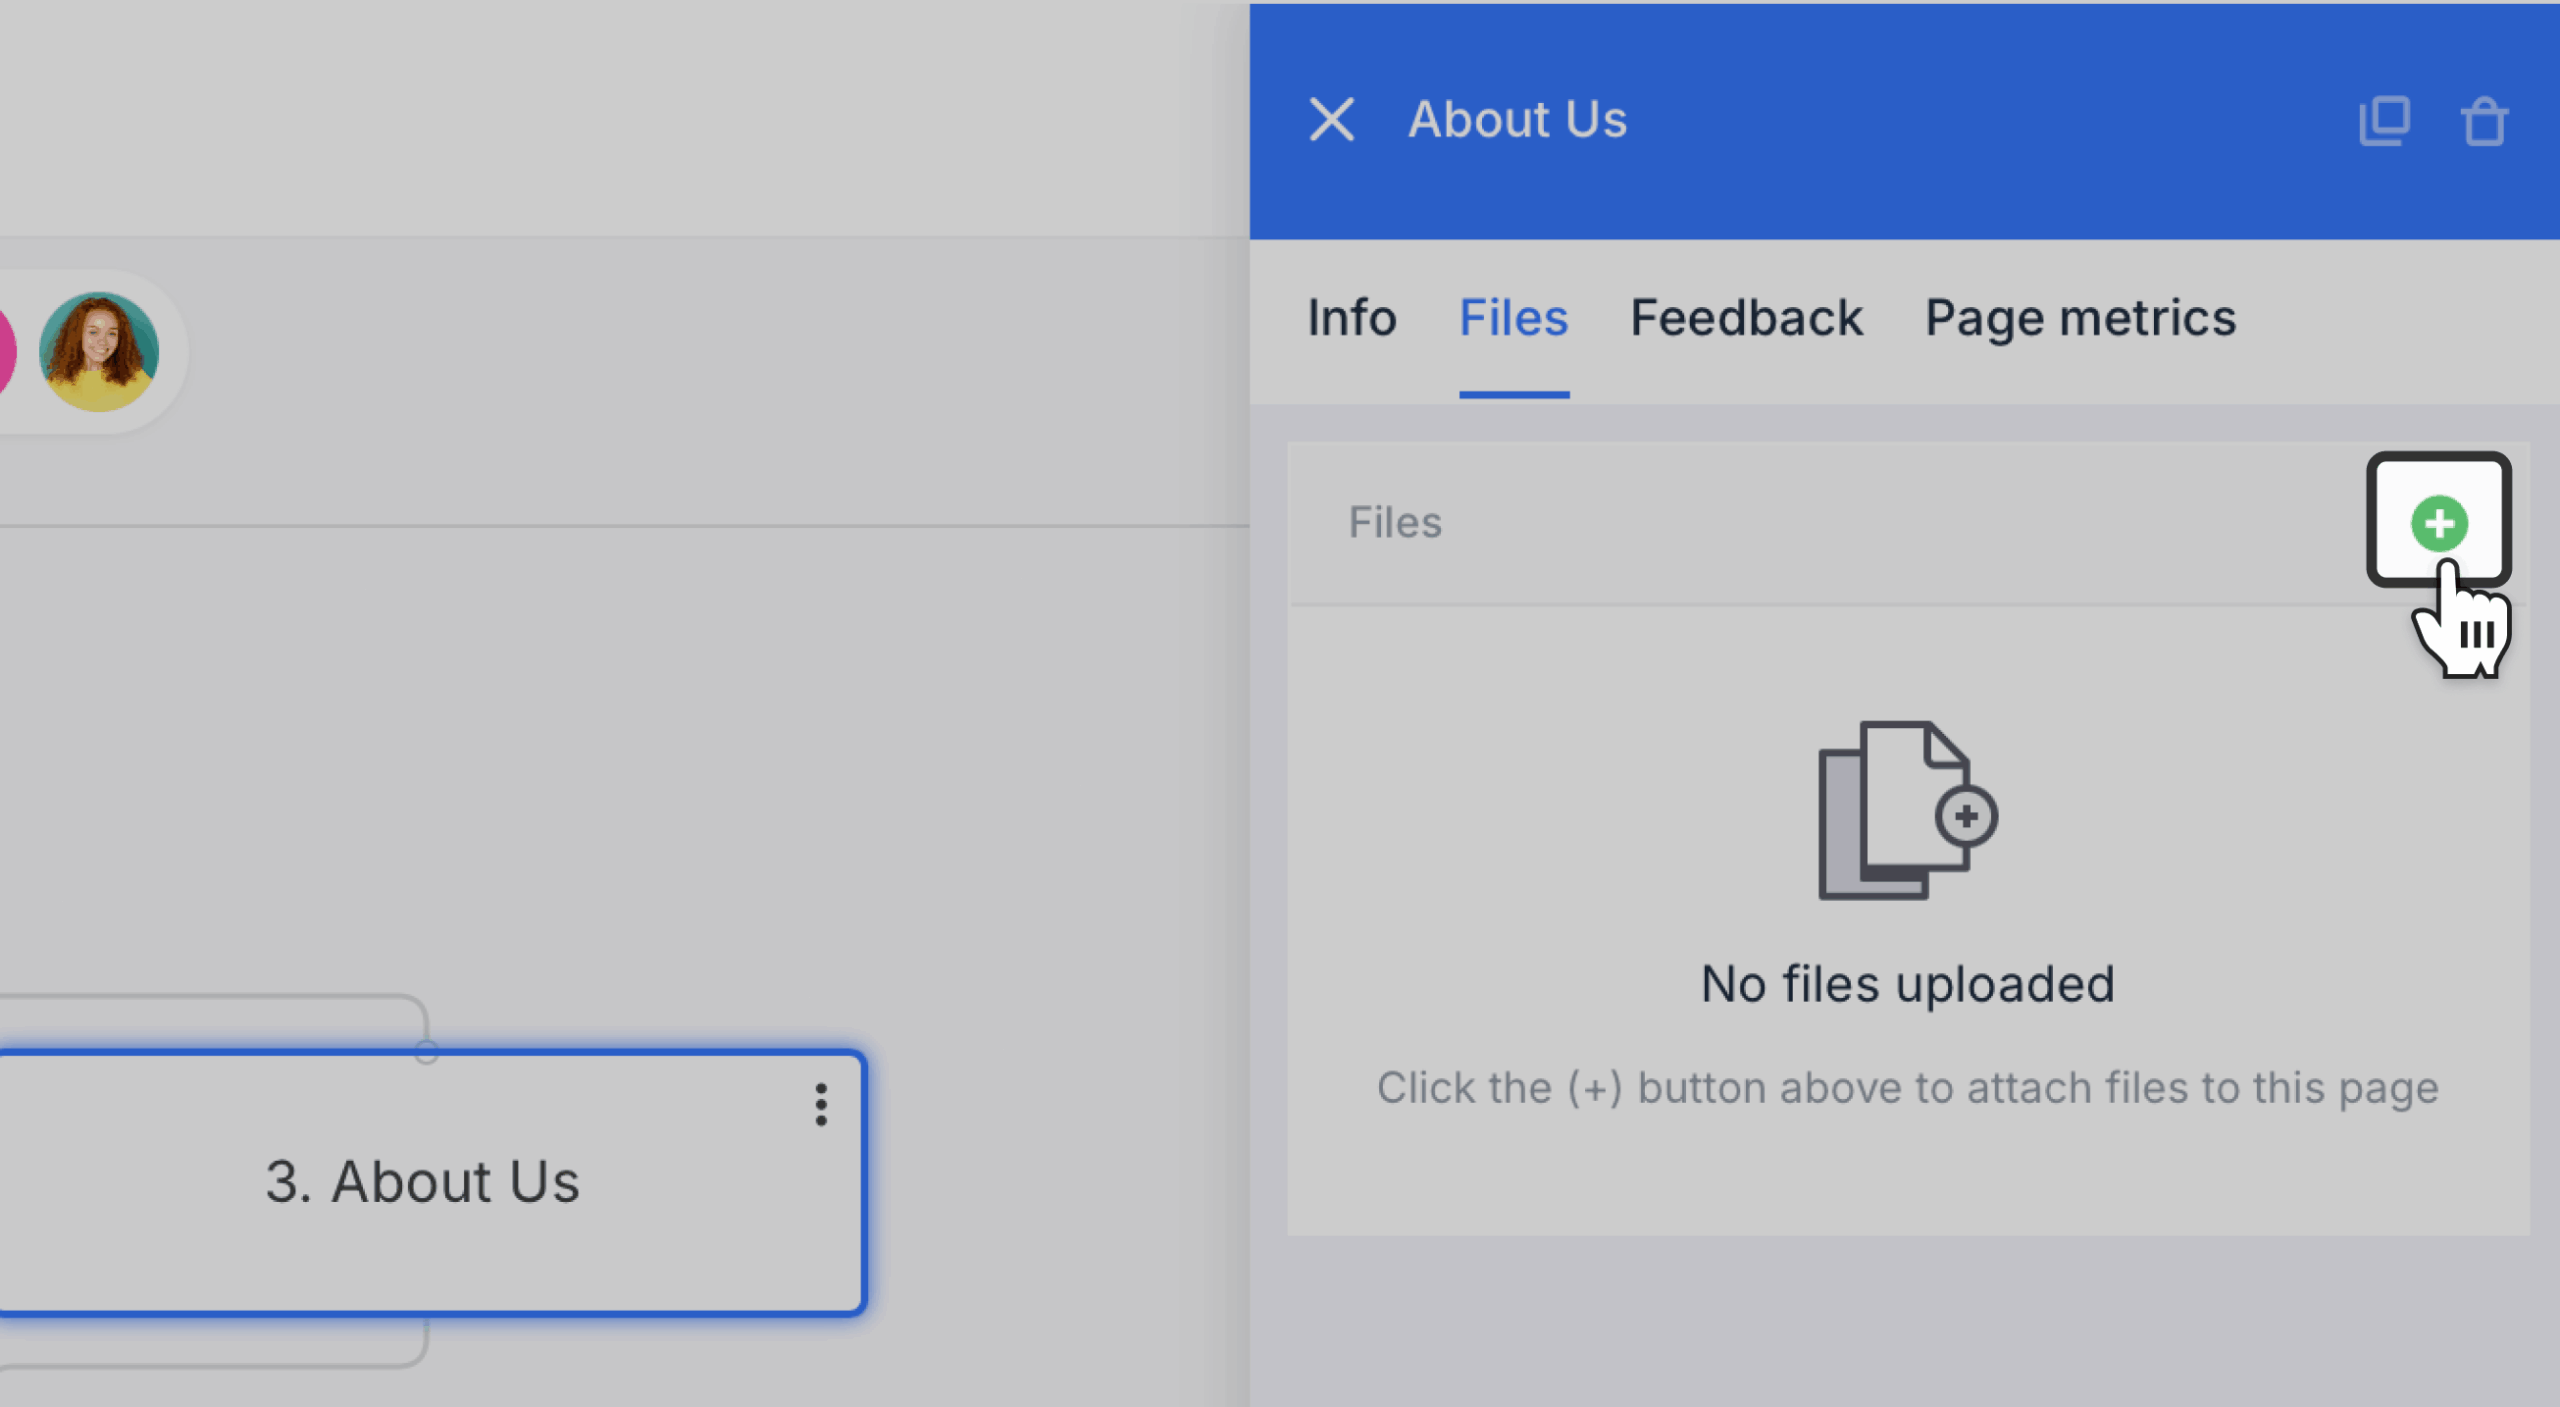Screen dimensions: 2560x1407
Task: Select the Files tab
Action: click(x=1514, y=318)
